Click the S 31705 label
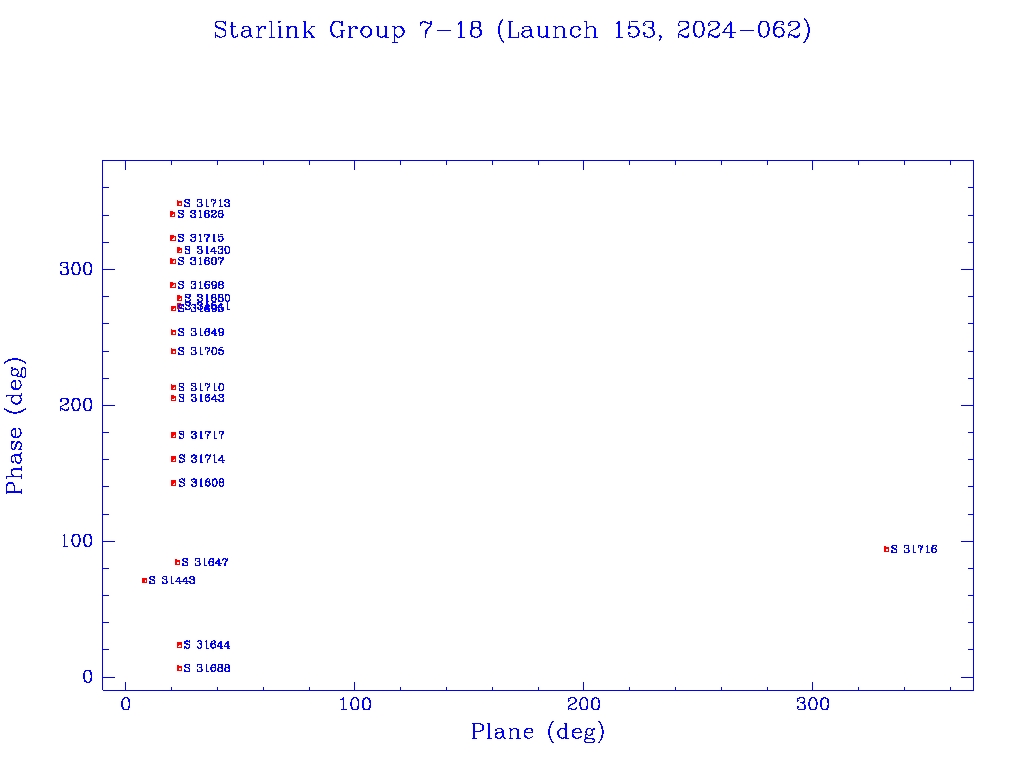1024x768 pixels. (x=200, y=351)
